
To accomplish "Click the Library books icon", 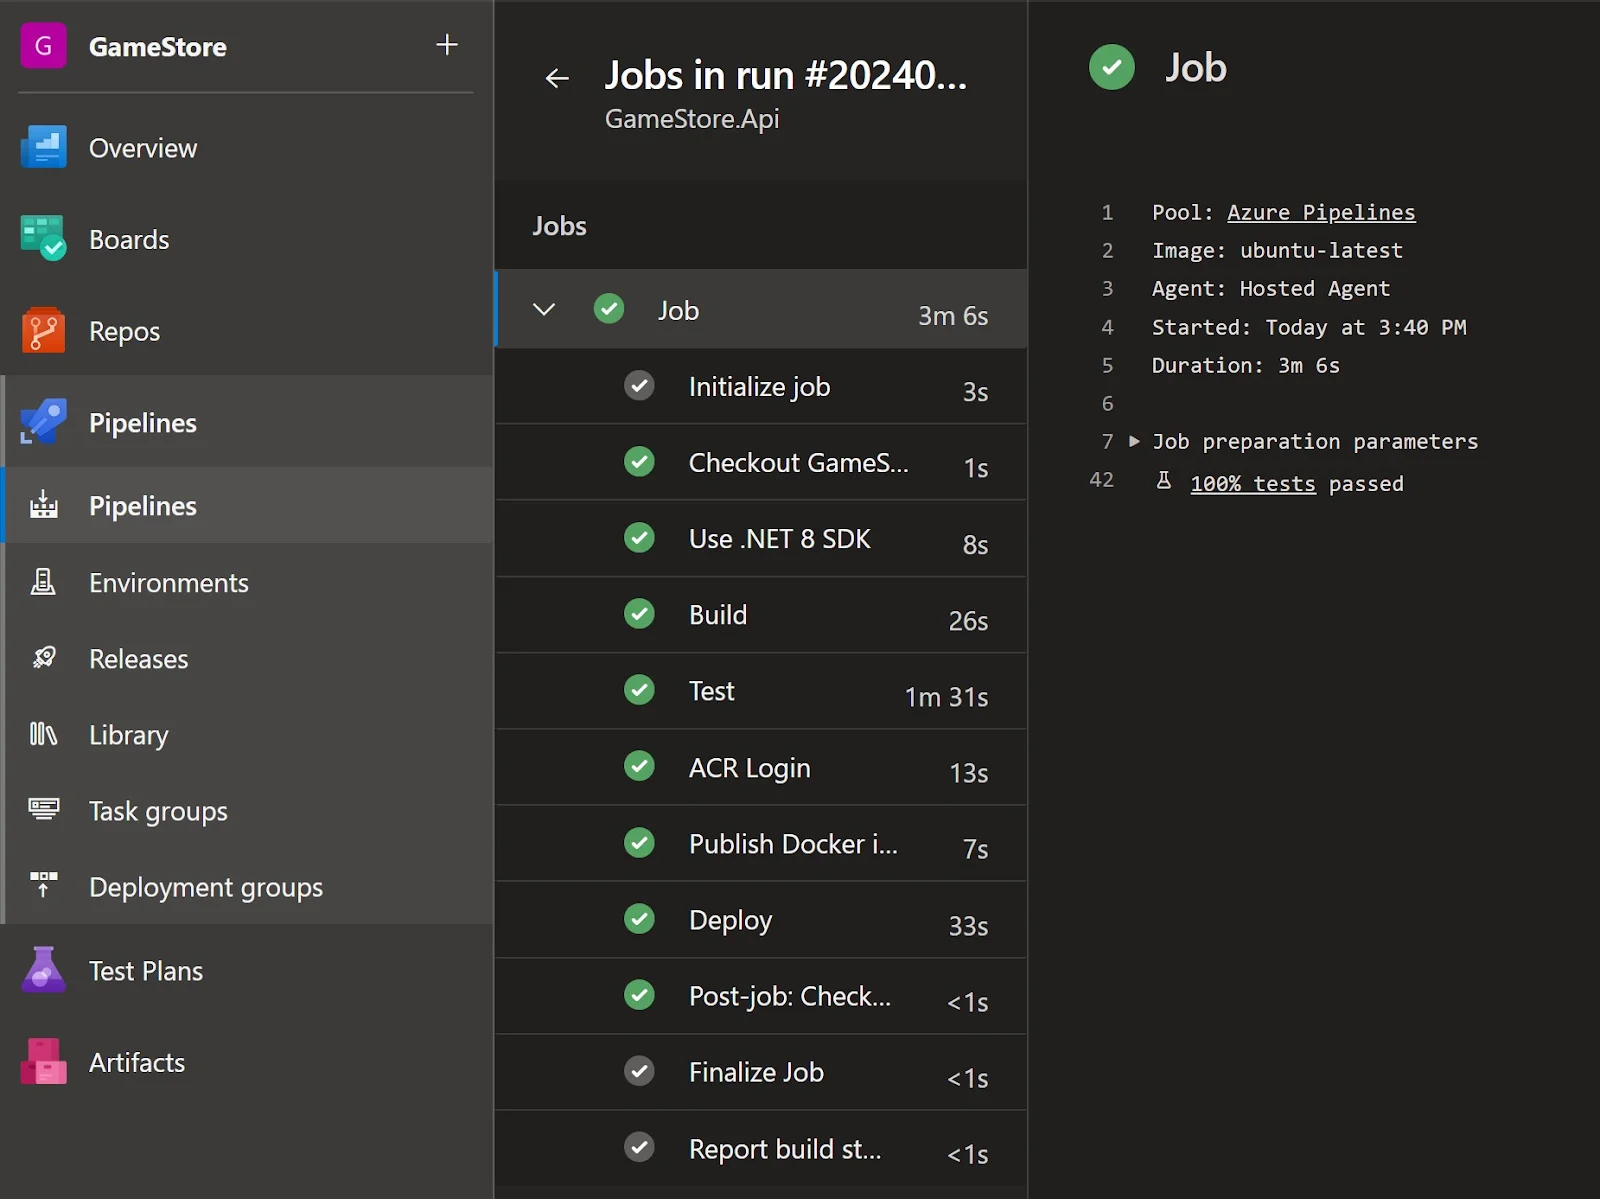I will (x=43, y=734).
